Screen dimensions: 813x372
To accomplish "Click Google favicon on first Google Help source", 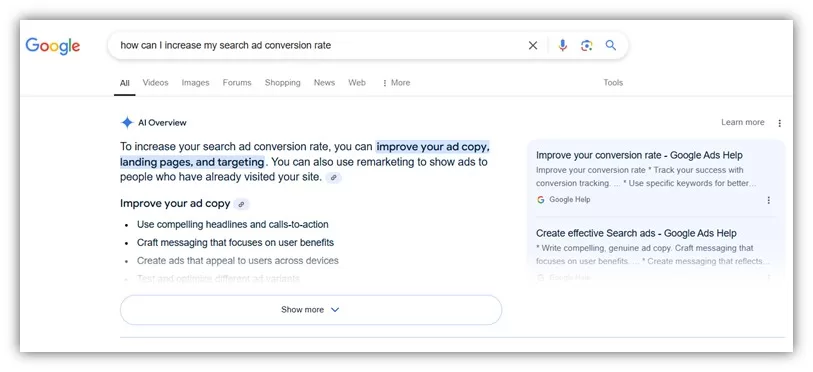I will click(x=541, y=200).
